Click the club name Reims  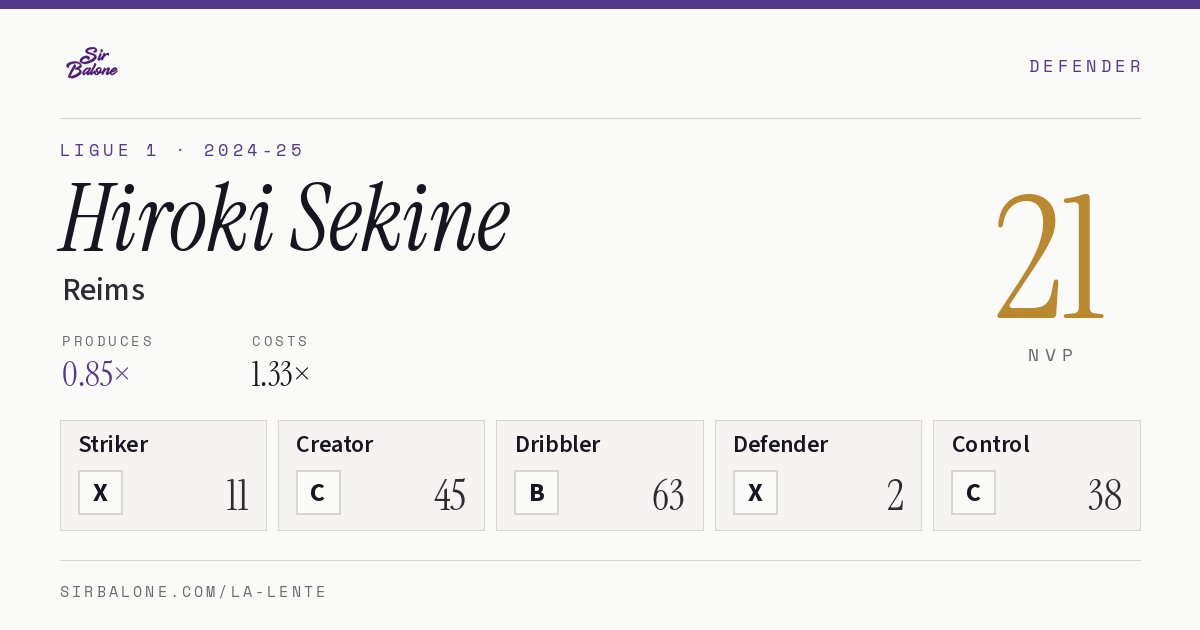104,290
